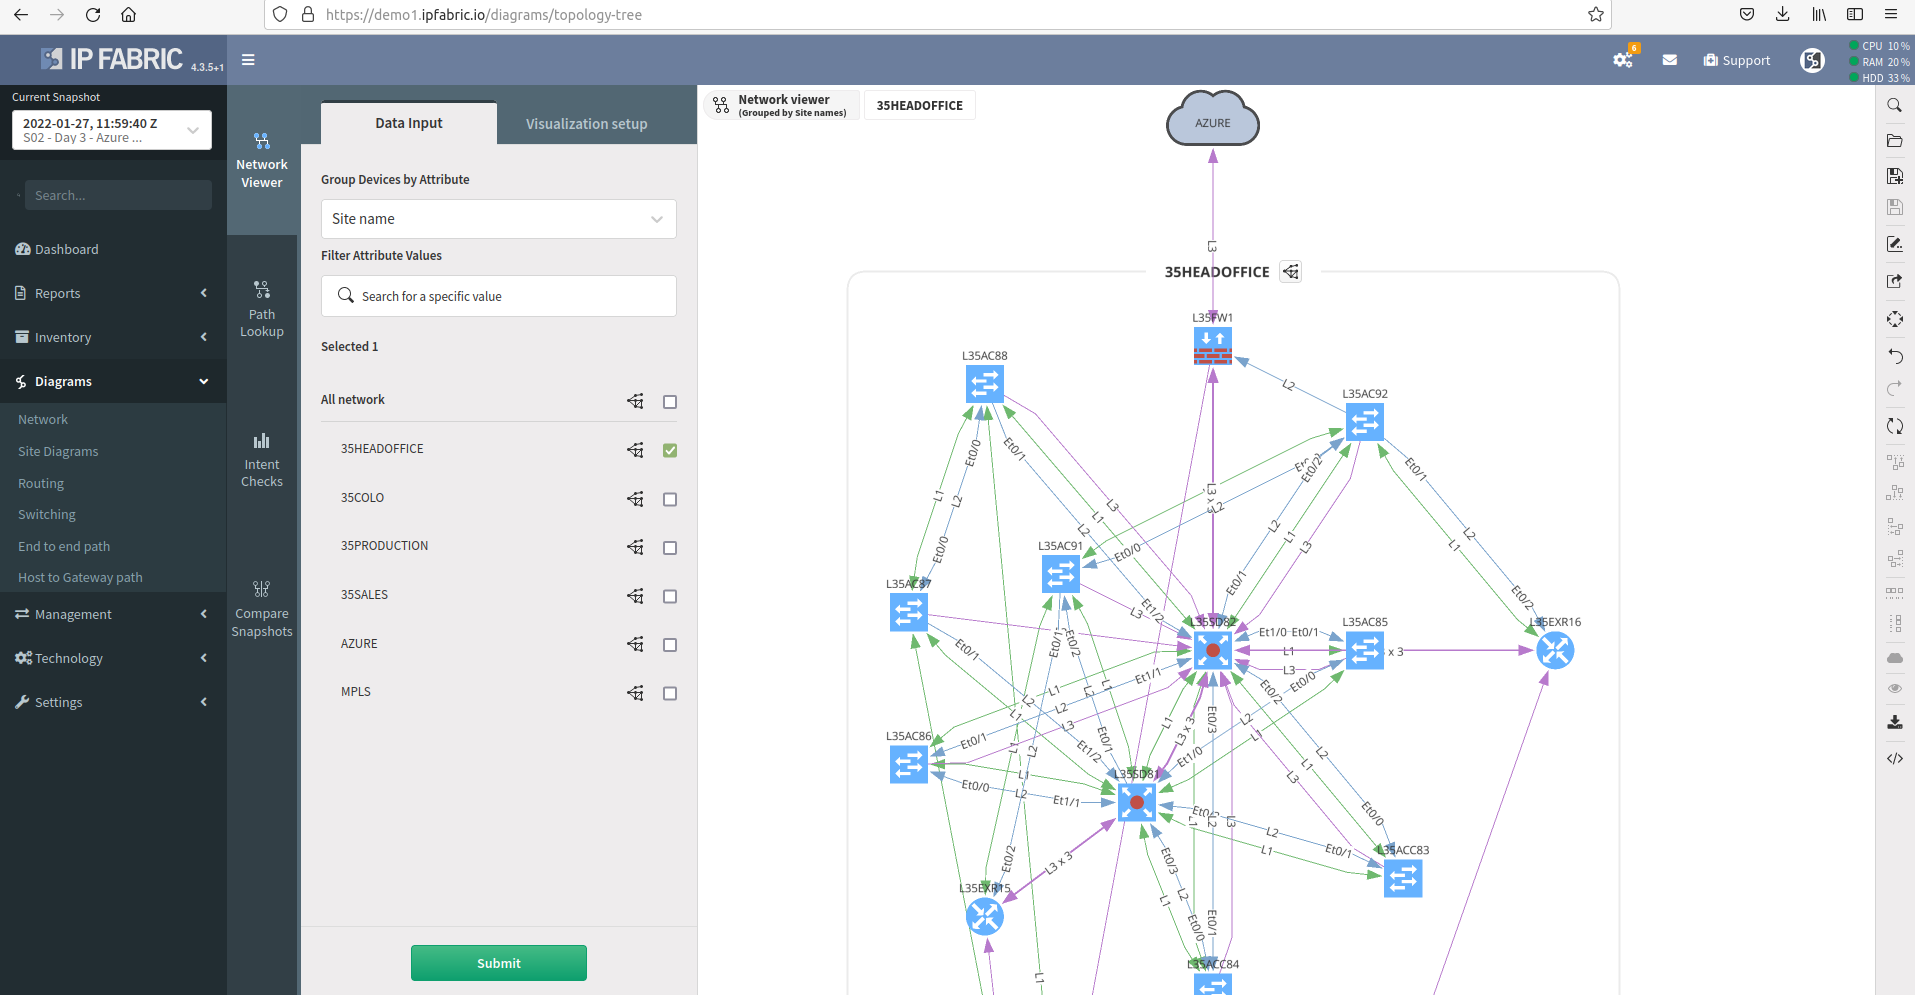This screenshot has height=995, width=1915.
Task: Click the share/export icon in right toolbar
Action: [x=1894, y=281]
